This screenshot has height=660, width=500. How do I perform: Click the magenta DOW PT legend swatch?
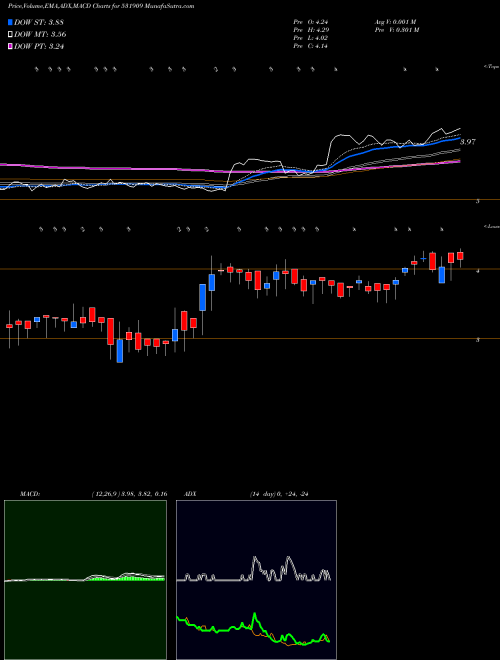pos(10,47)
